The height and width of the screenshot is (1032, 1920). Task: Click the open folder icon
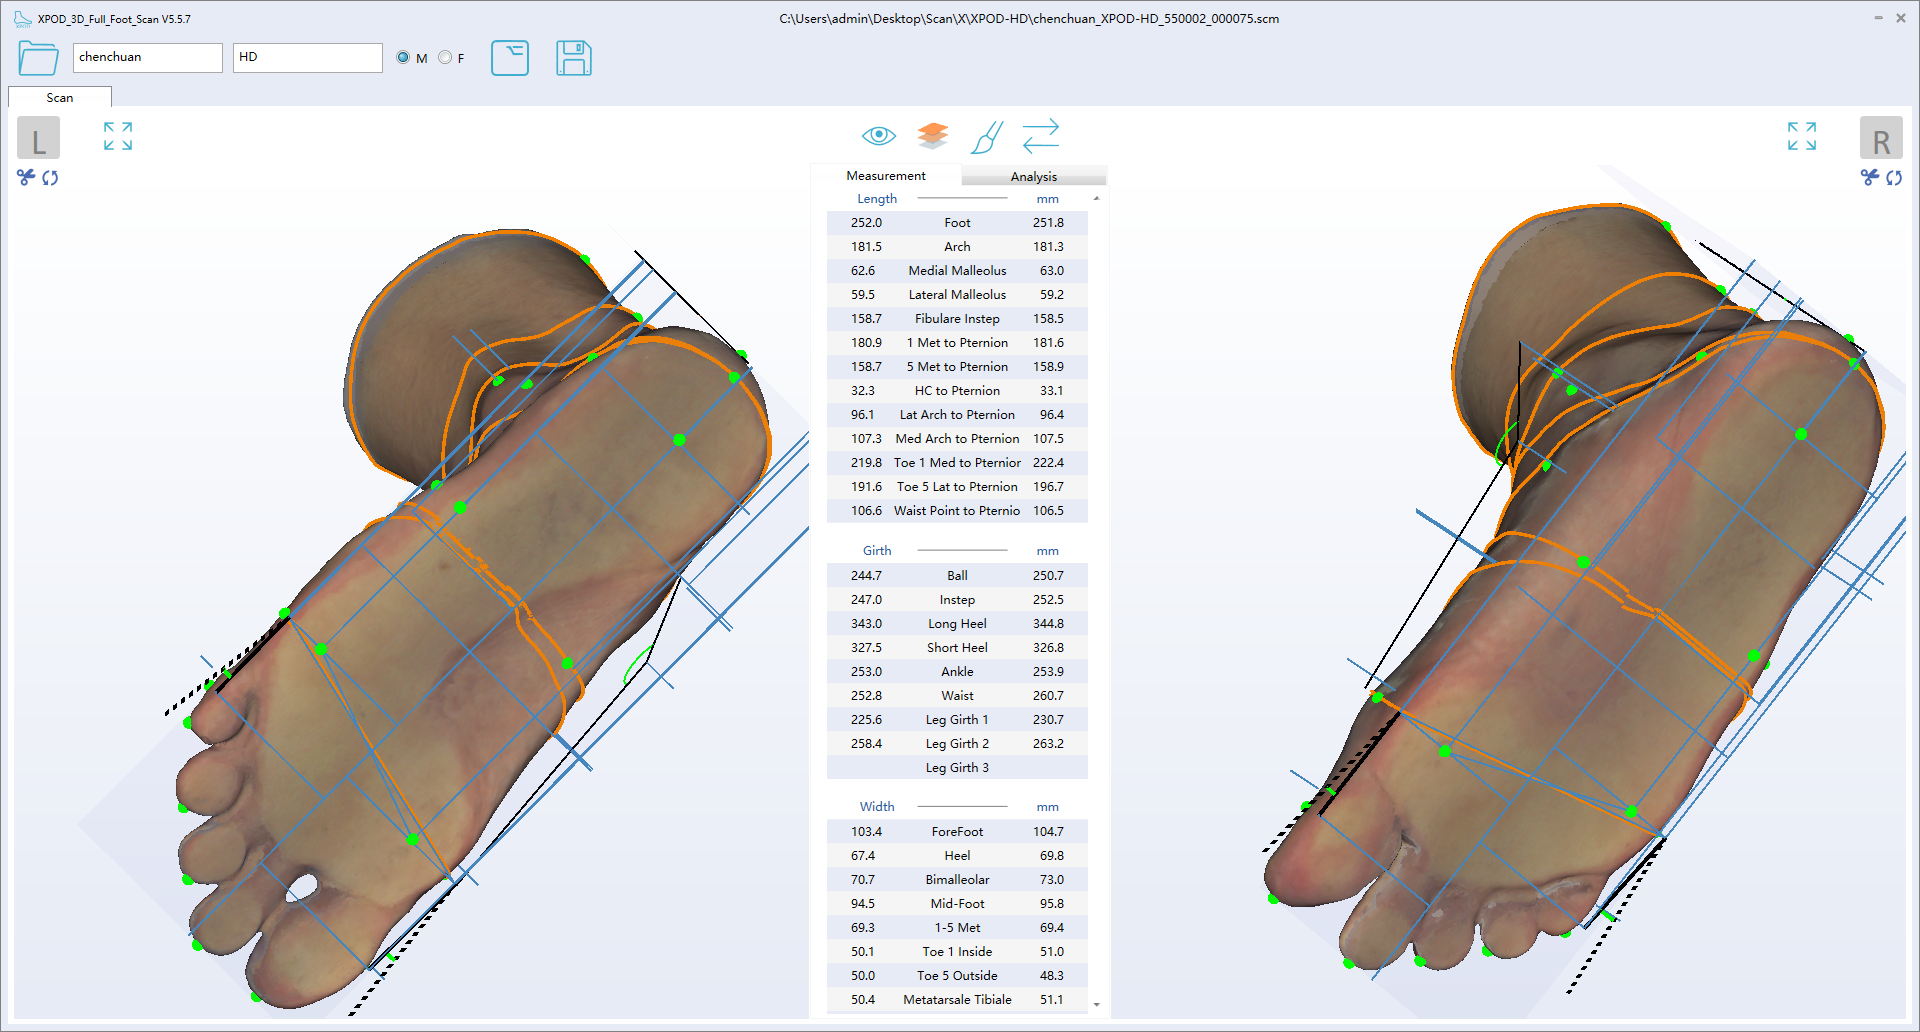point(38,58)
